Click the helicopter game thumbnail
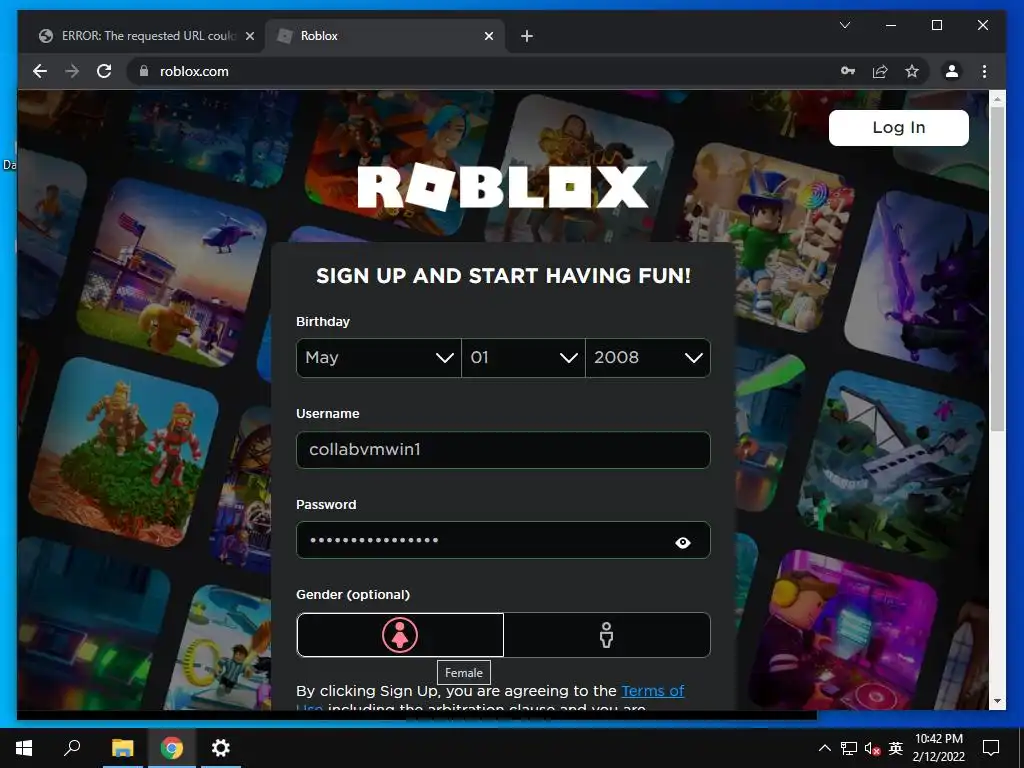 [x=172, y=272]
